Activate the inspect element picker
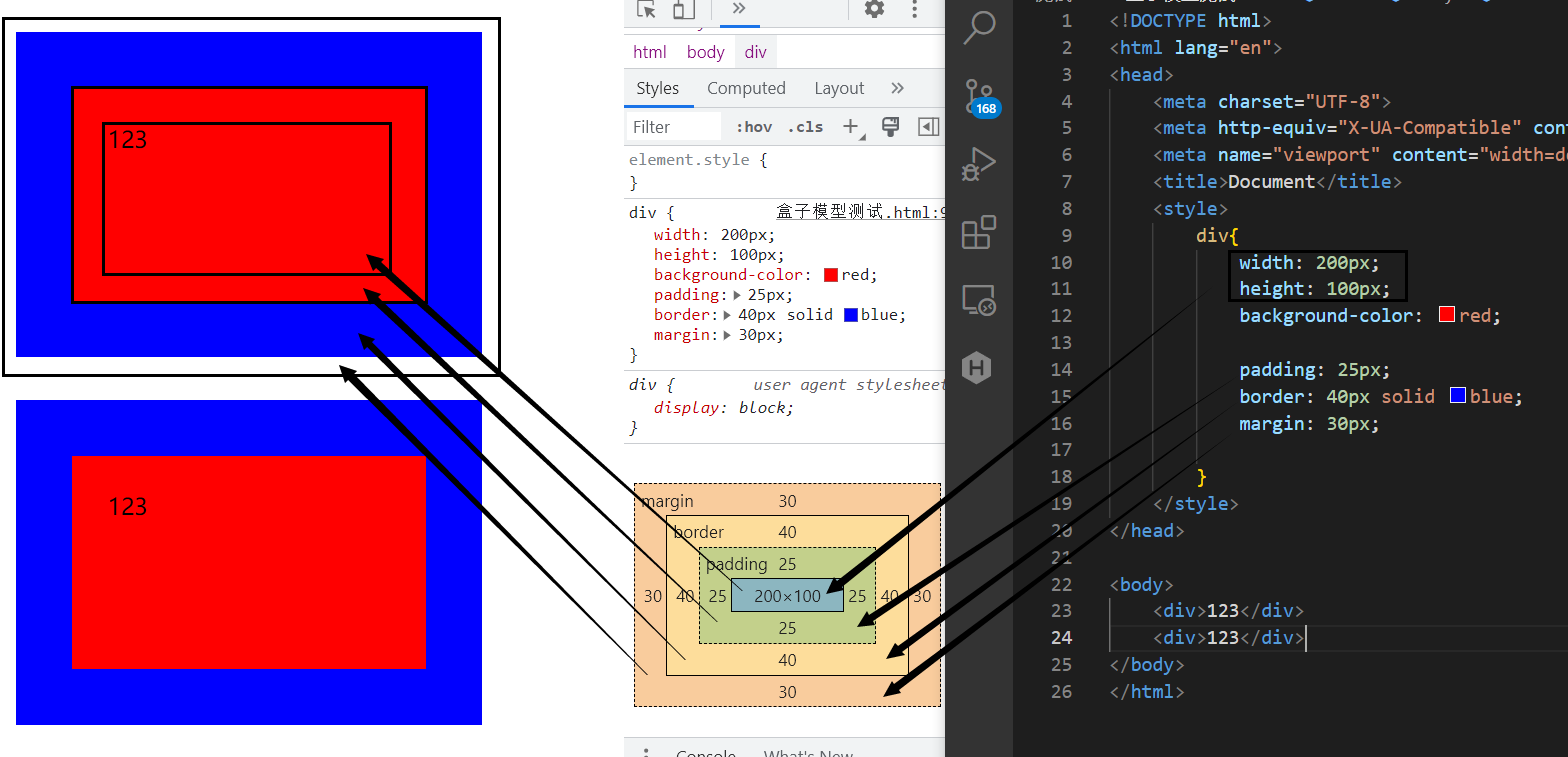The width and height of the screenshot is (1568, 757). click(x=647, y=9)
